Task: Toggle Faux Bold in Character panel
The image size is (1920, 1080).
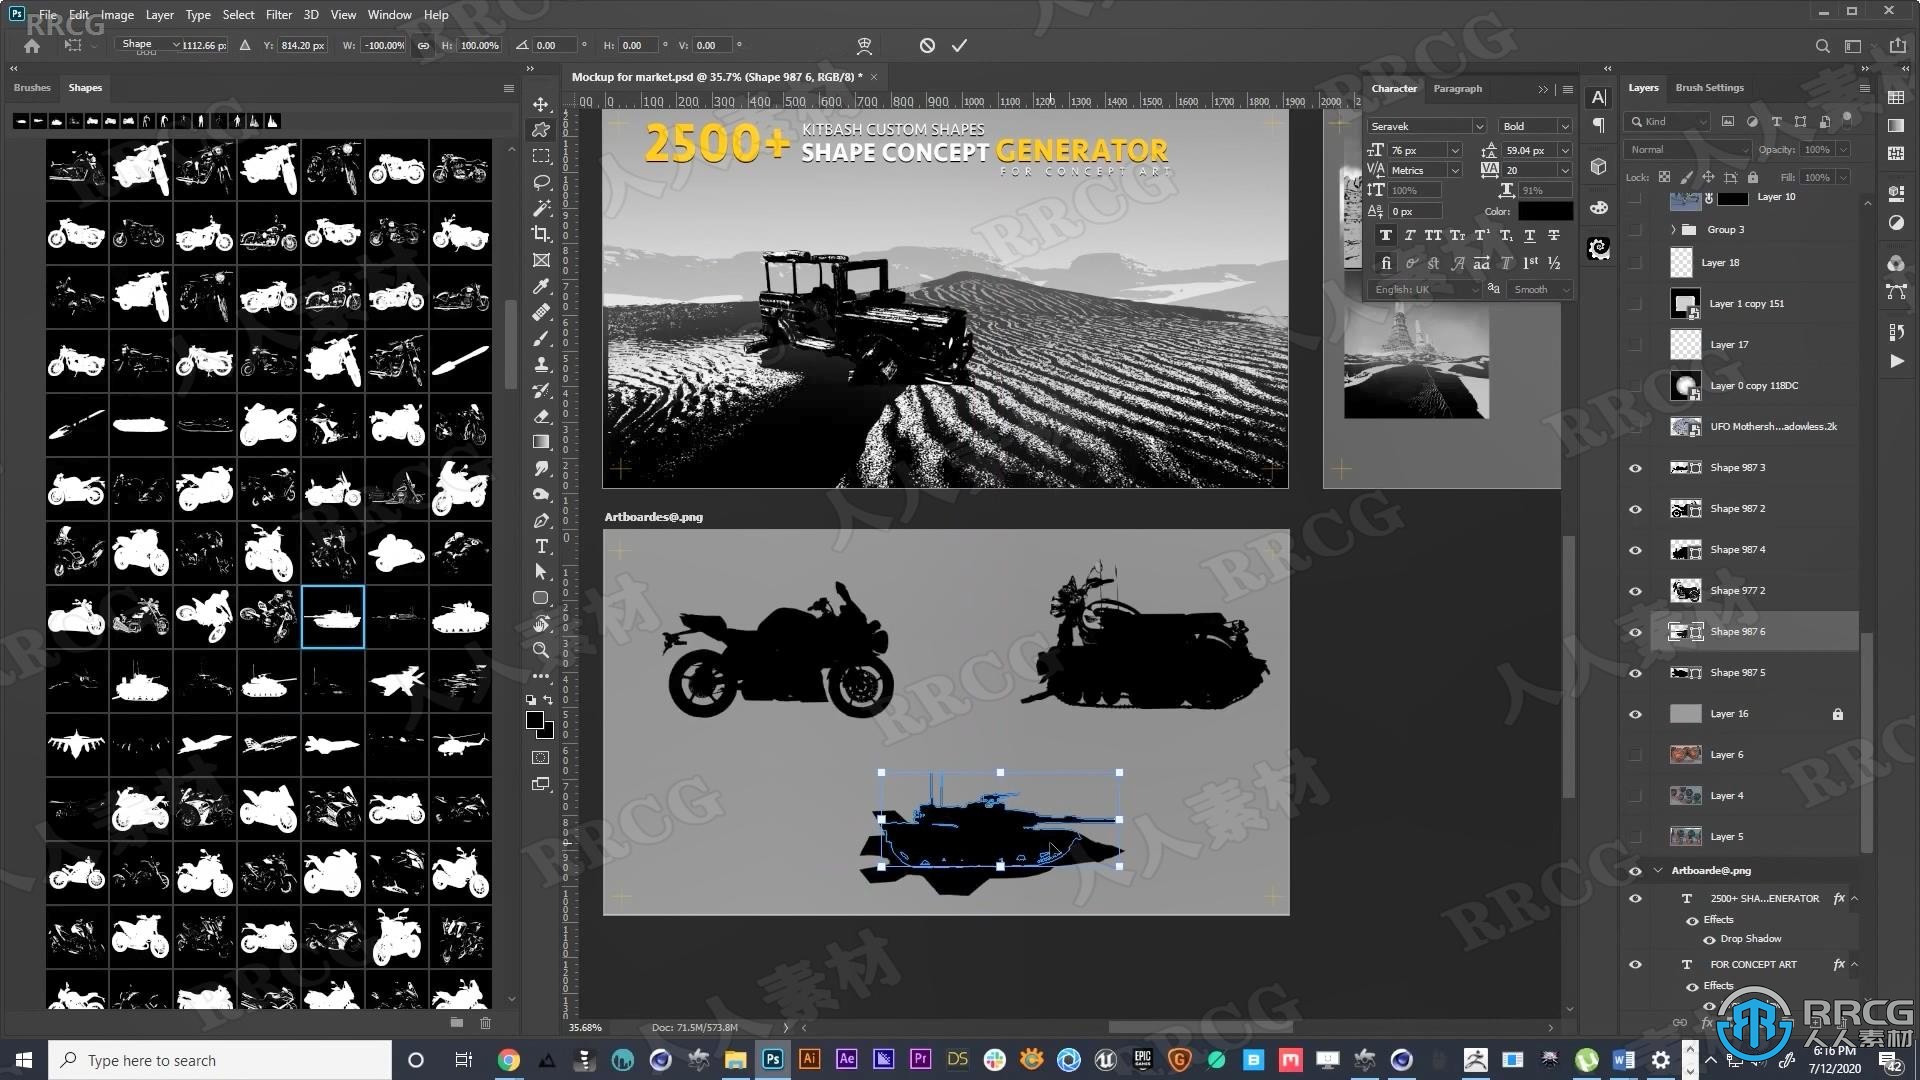Action: click(x=1385, y=235)
